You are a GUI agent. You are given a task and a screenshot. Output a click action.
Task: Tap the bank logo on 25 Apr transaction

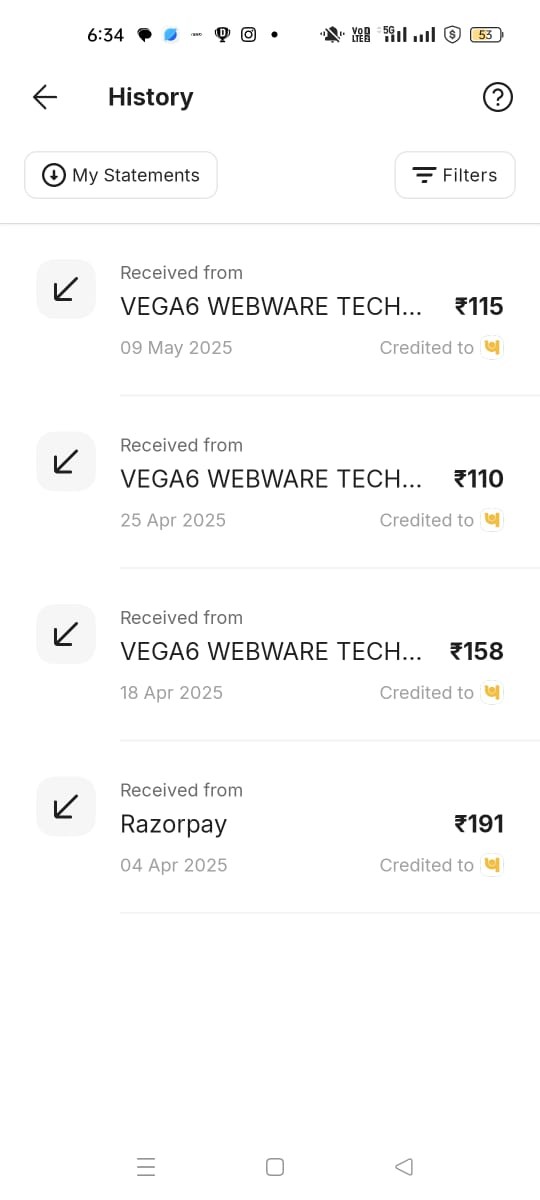point(491,520)
